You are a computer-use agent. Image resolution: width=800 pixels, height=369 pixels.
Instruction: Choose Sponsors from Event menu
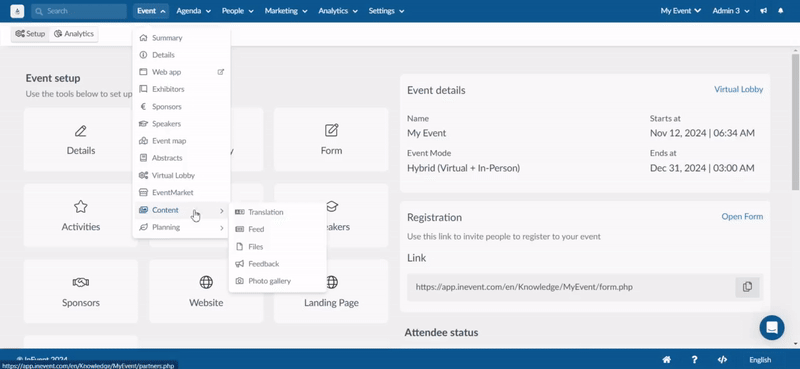coord(181,106)
